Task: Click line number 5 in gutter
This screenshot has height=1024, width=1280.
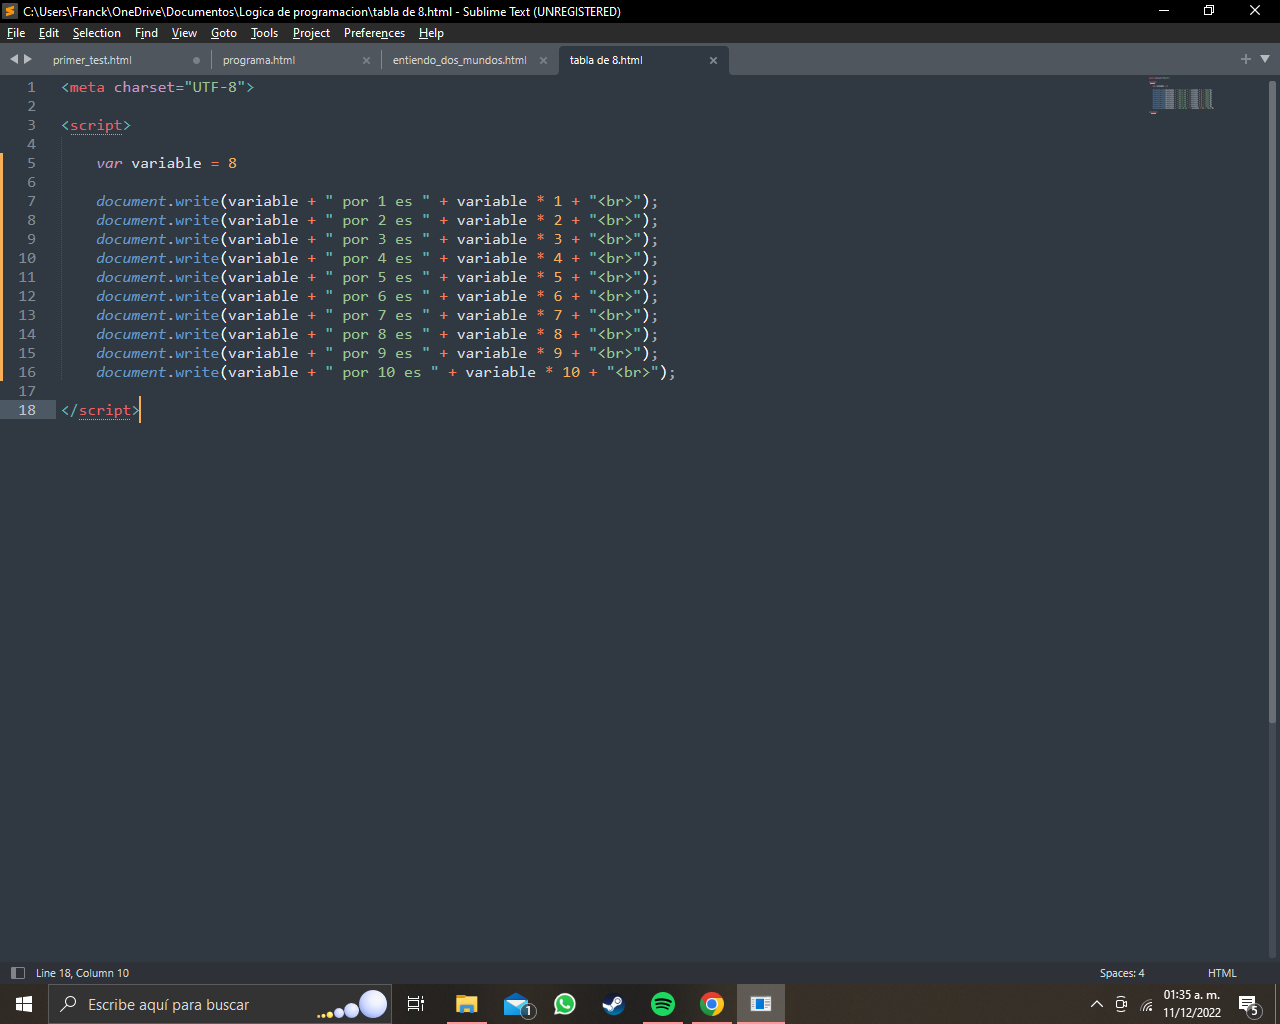Action: (31, 163)
